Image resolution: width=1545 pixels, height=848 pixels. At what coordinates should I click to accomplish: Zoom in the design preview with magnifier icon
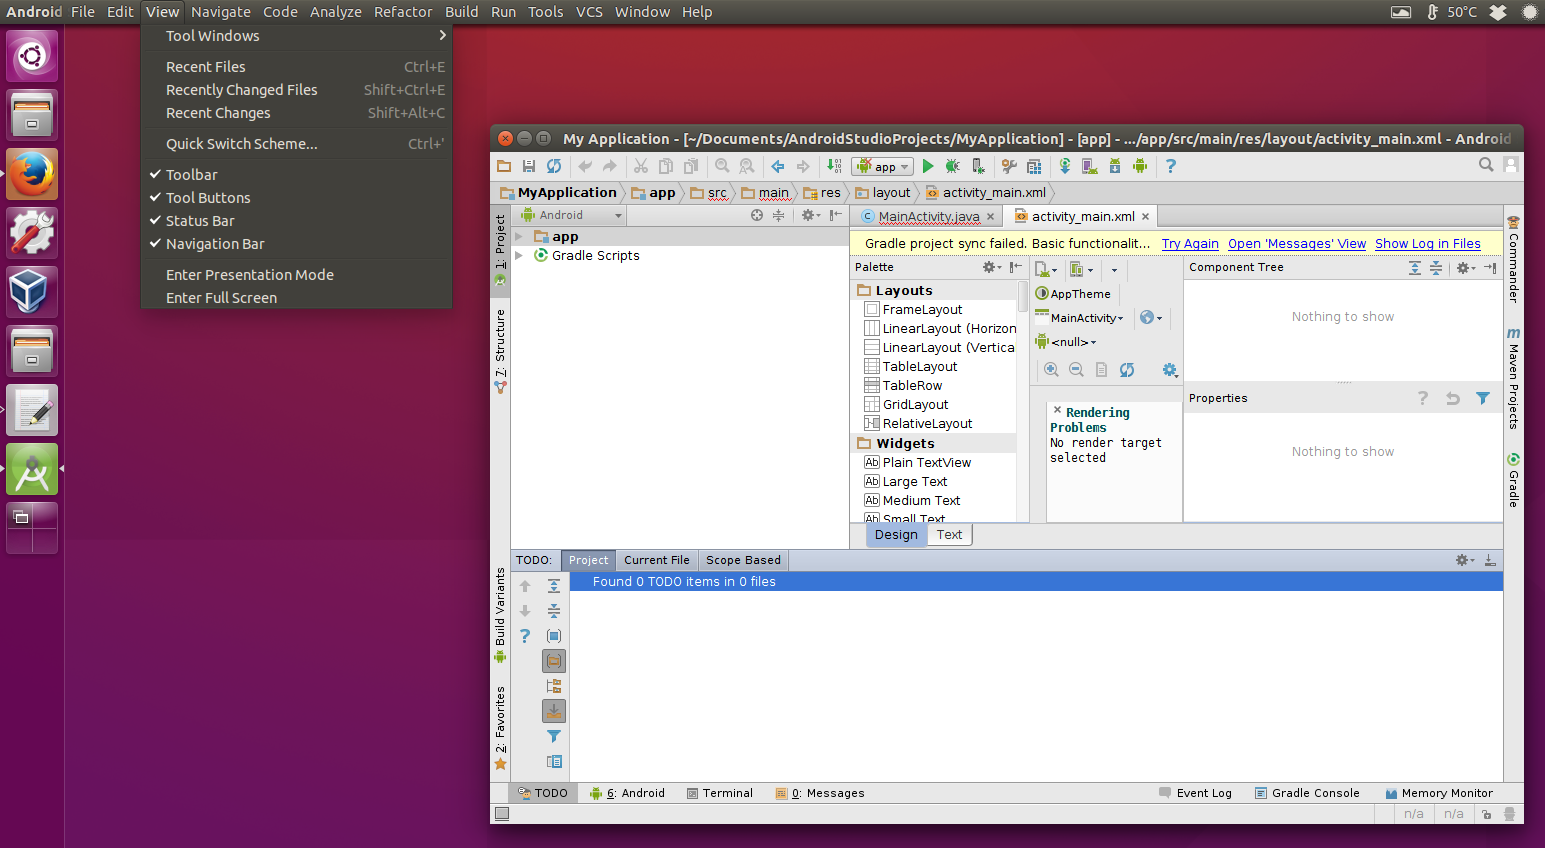click(x=1051, y=370)
